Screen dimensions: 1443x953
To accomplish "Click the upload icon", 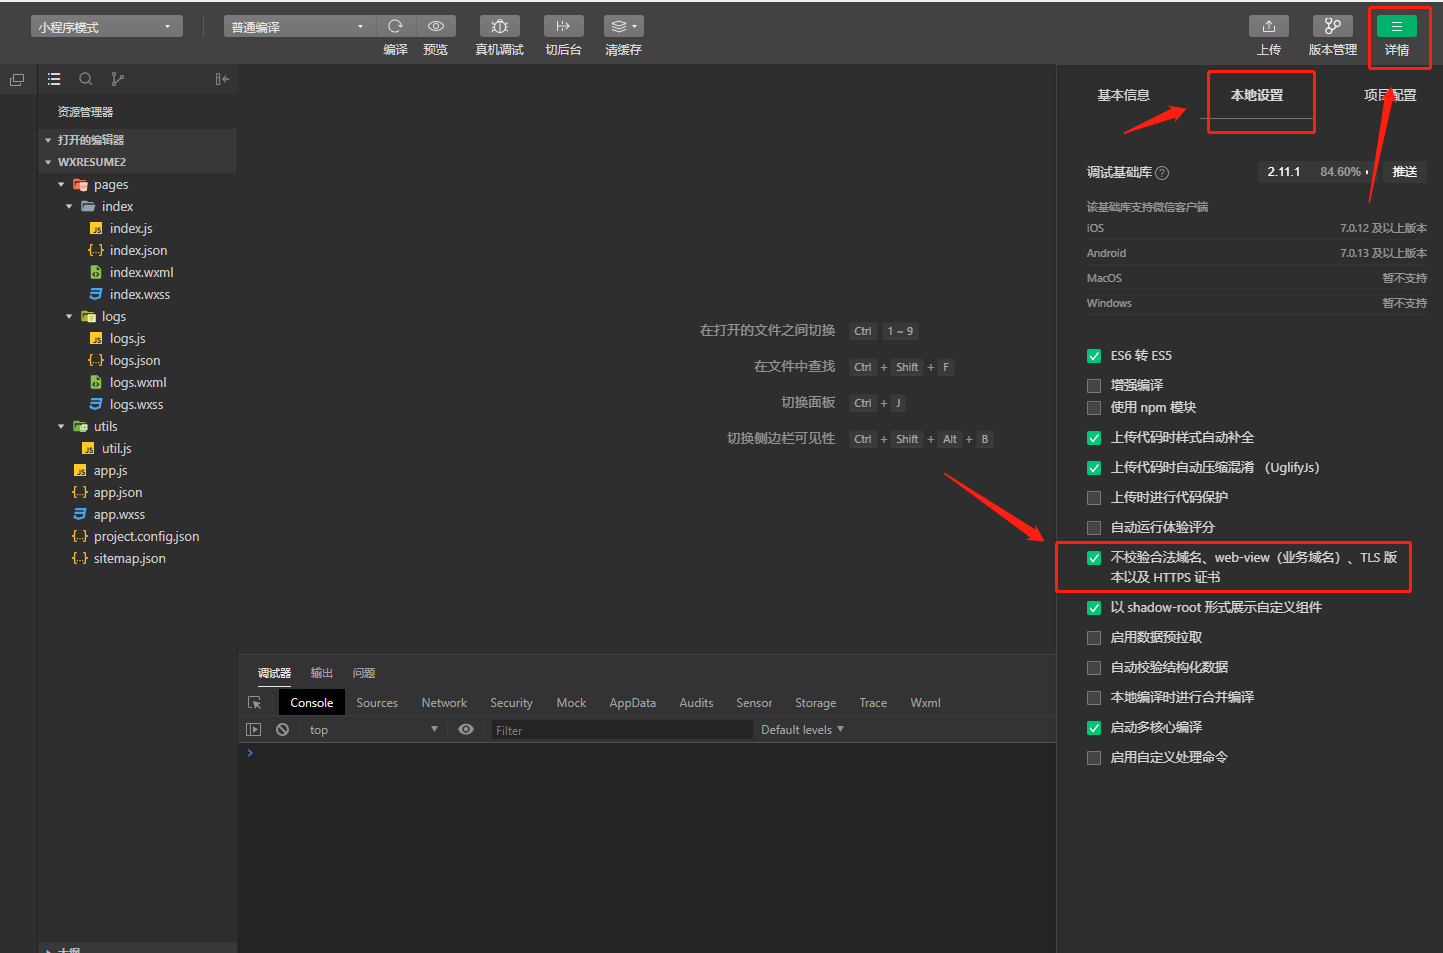I will [1269, 26].
